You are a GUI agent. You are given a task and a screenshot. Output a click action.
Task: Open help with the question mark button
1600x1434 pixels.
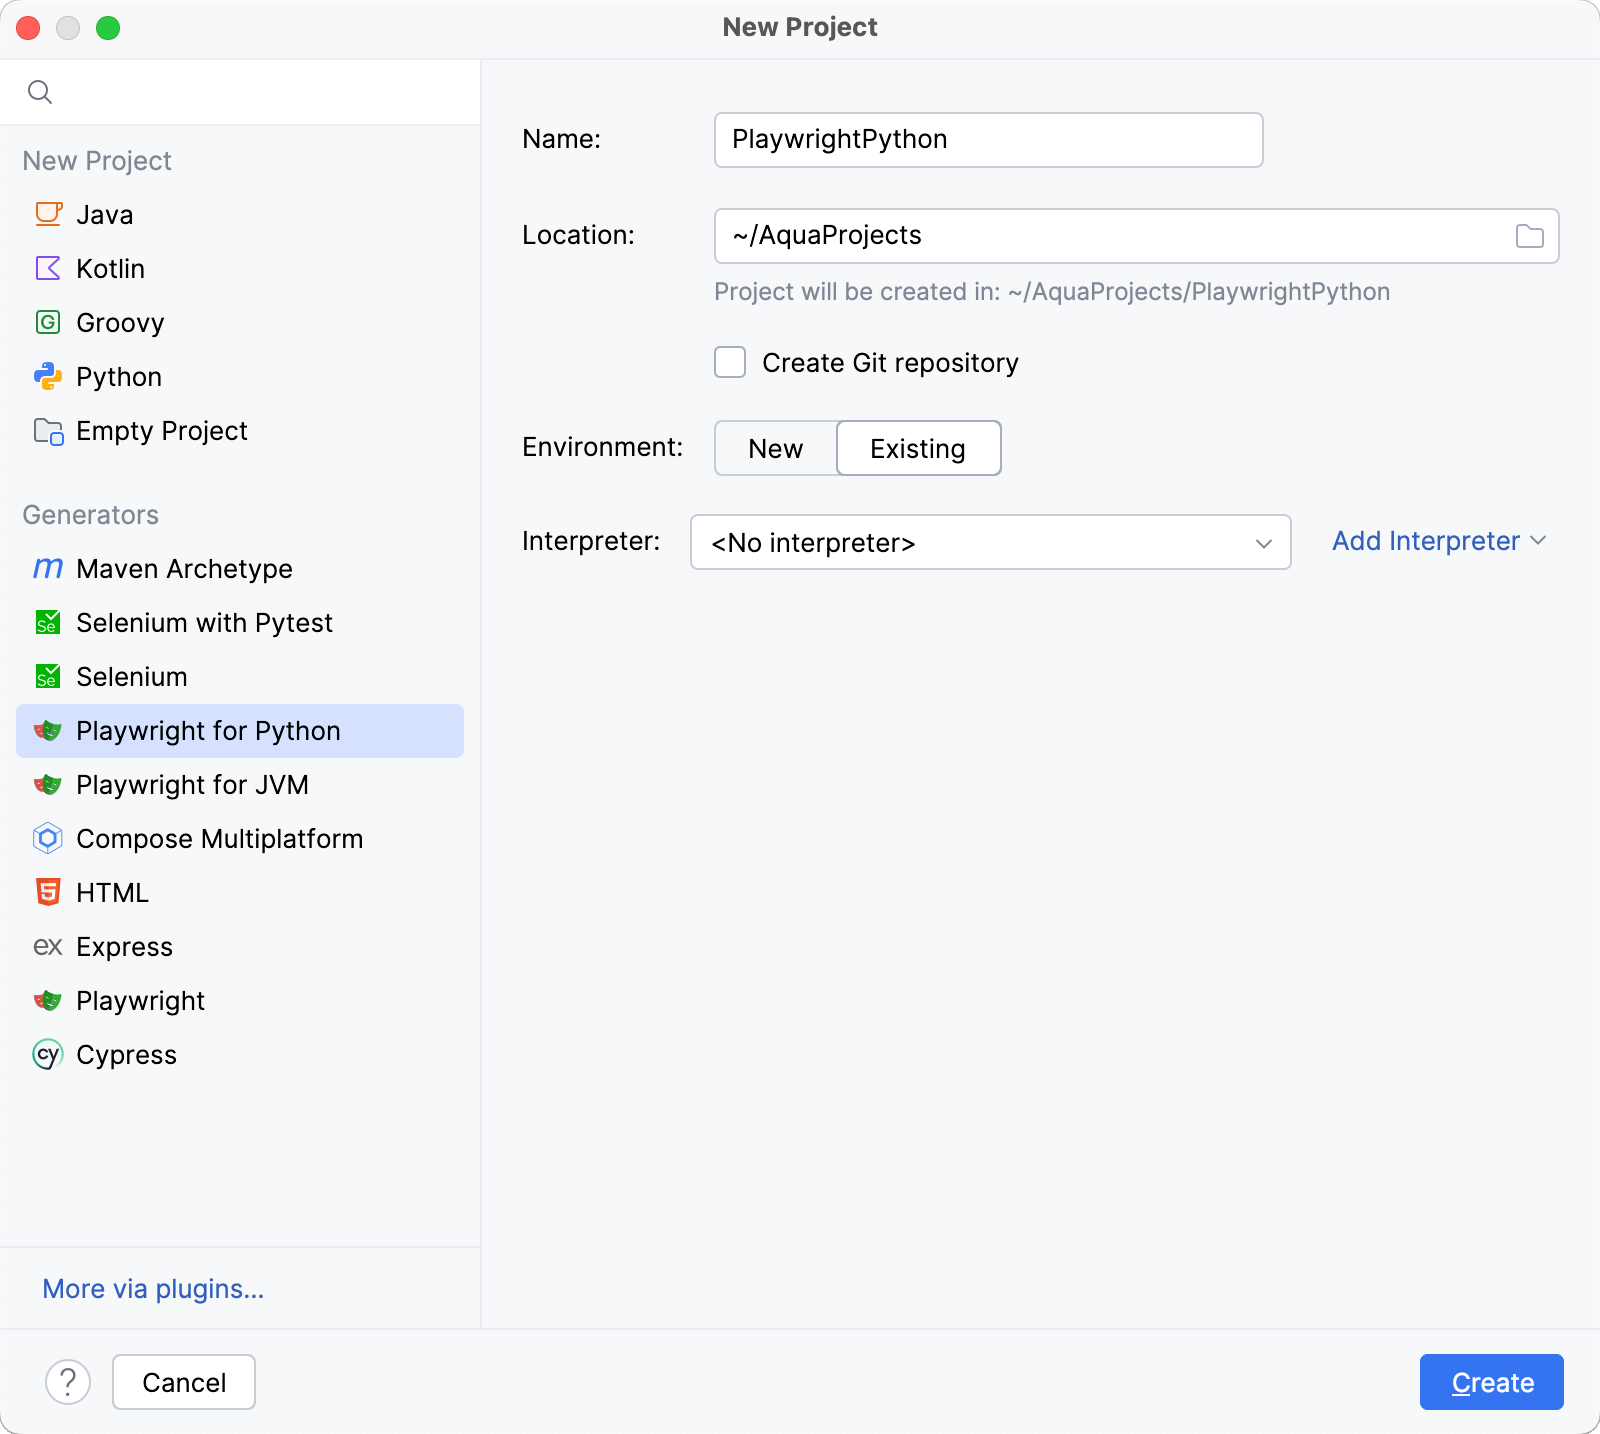[68, 1382]
